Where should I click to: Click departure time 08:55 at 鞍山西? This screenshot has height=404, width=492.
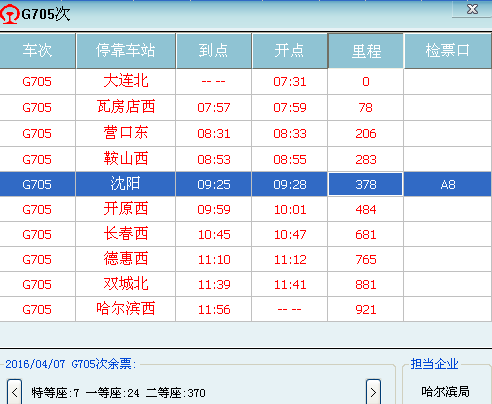(x=290, y=159)
